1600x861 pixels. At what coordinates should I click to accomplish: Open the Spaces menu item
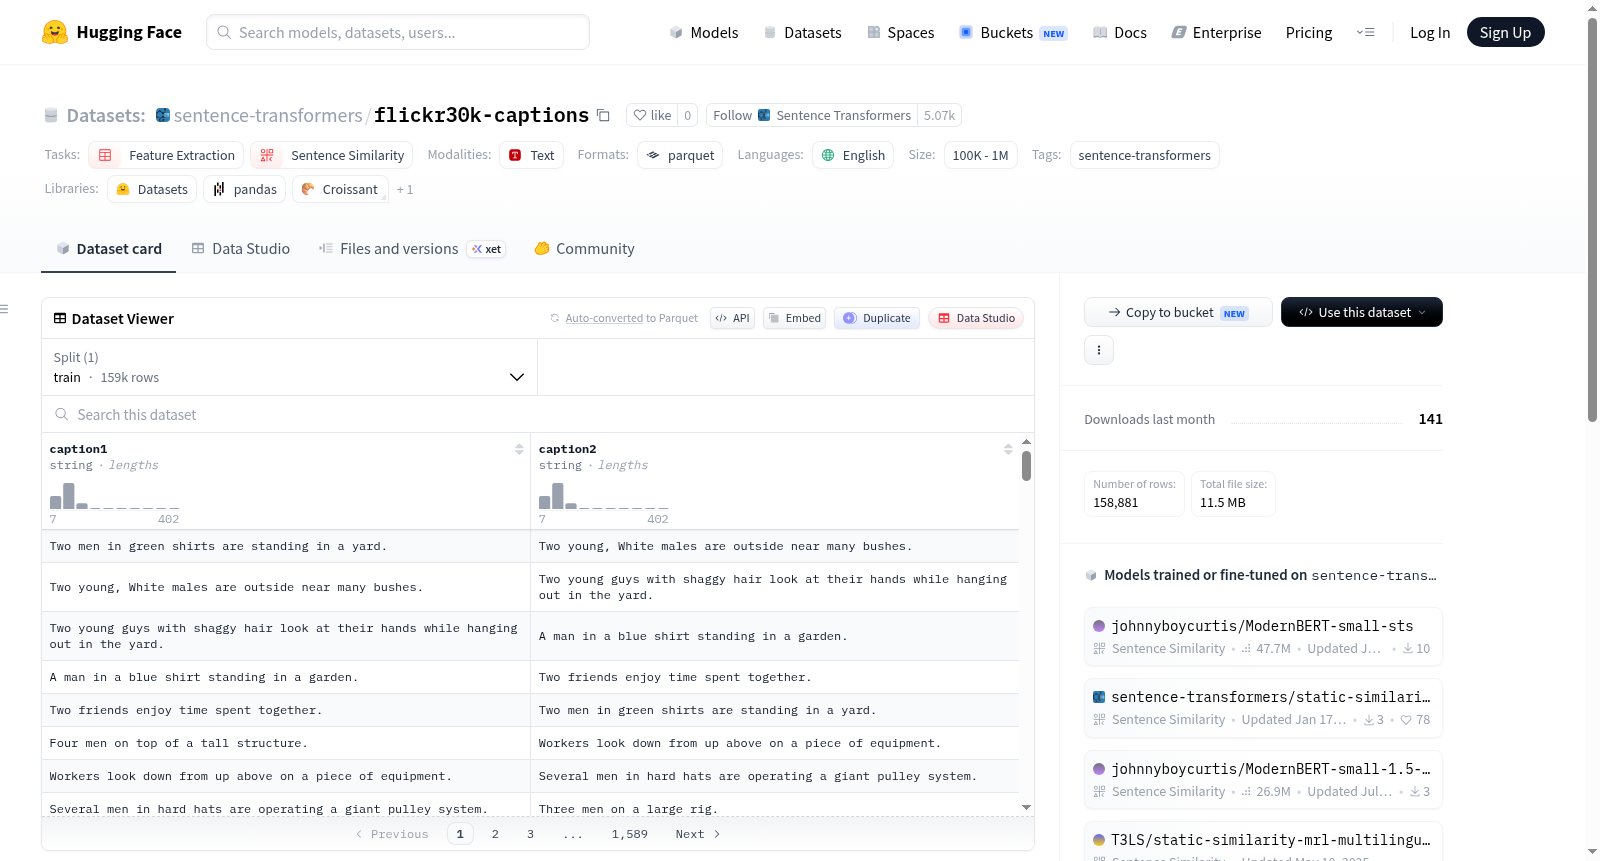(x=900, y=32)
